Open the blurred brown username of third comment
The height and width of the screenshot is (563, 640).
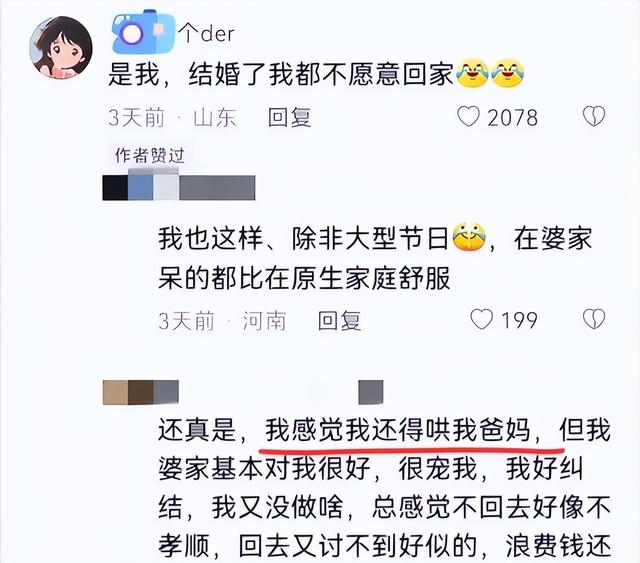click(x=140, y=392)
